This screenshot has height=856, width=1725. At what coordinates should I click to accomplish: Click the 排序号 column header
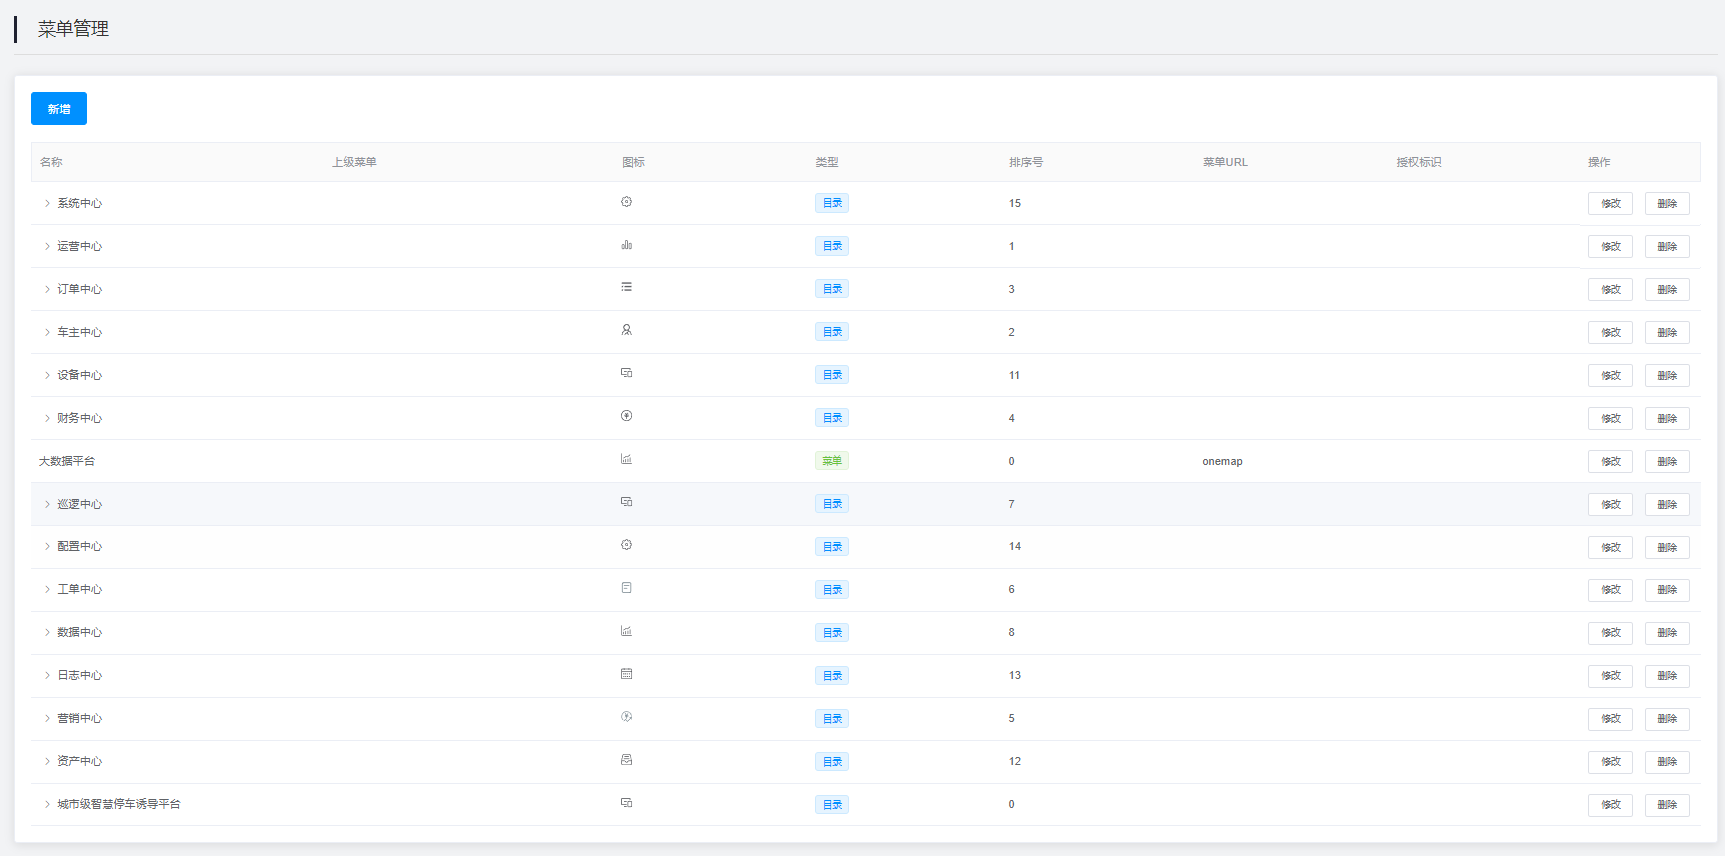pos(1025,162)
